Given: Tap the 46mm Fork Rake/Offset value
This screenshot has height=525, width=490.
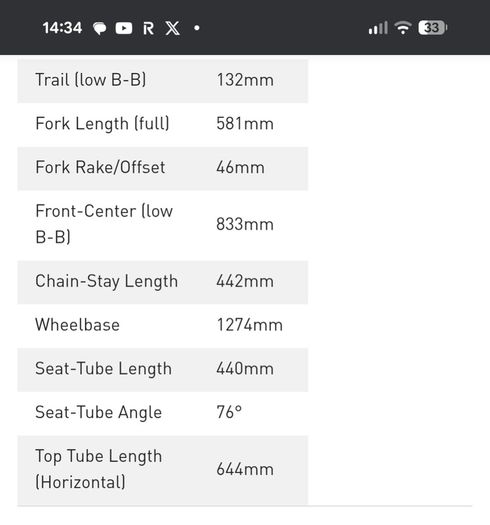Looking at the screenshot, I should (240, 167).
